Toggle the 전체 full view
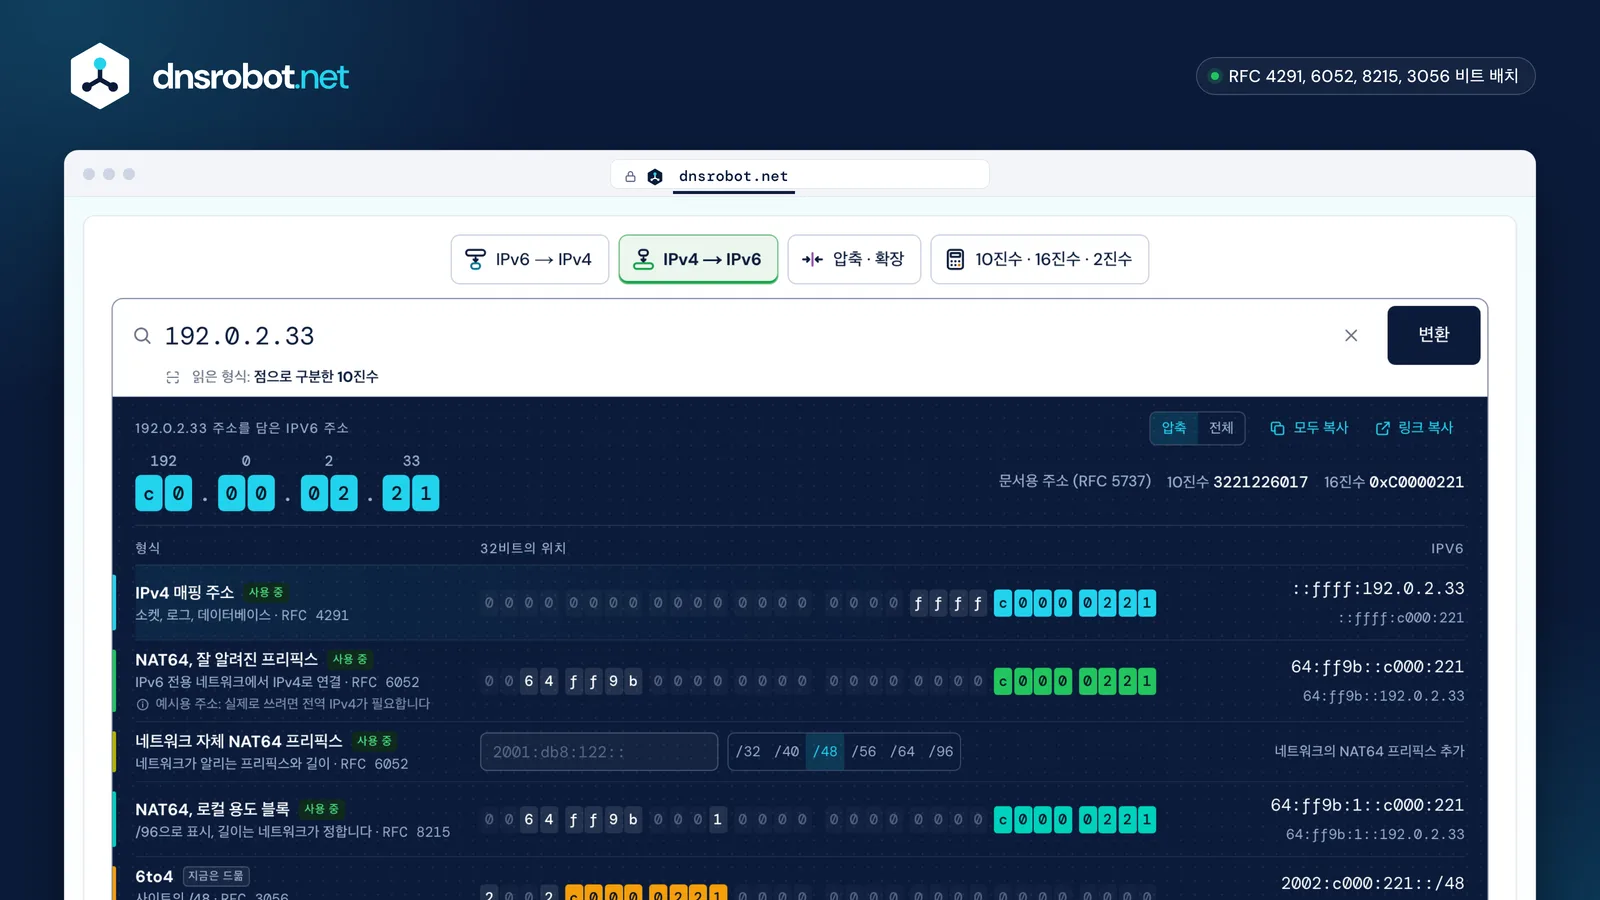The height and width of the screenshot is (900, 1600). [1221, 428]
